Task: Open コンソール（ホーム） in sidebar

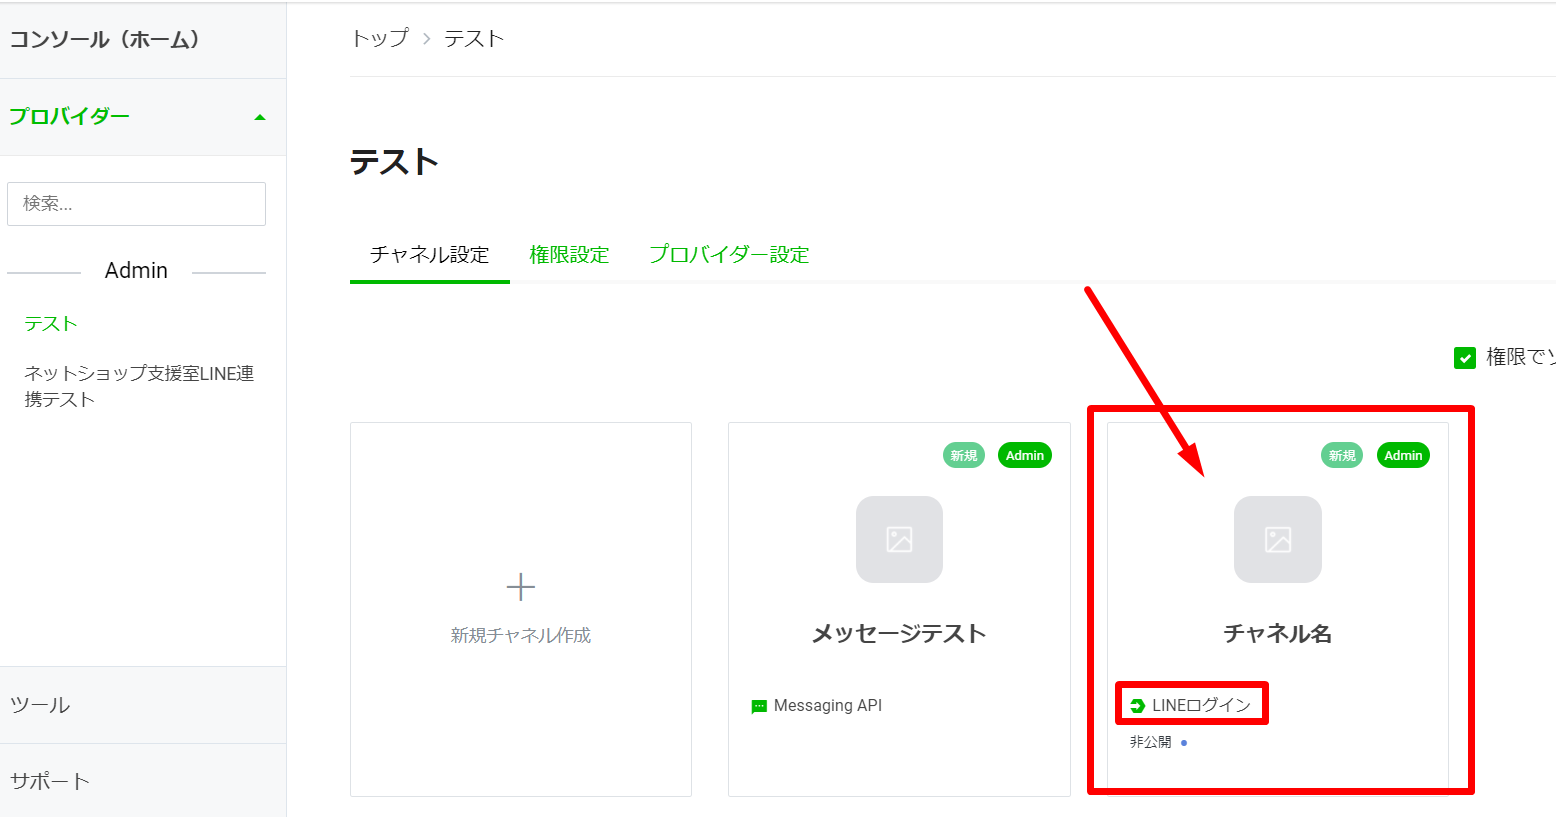Action: (105, 40)
